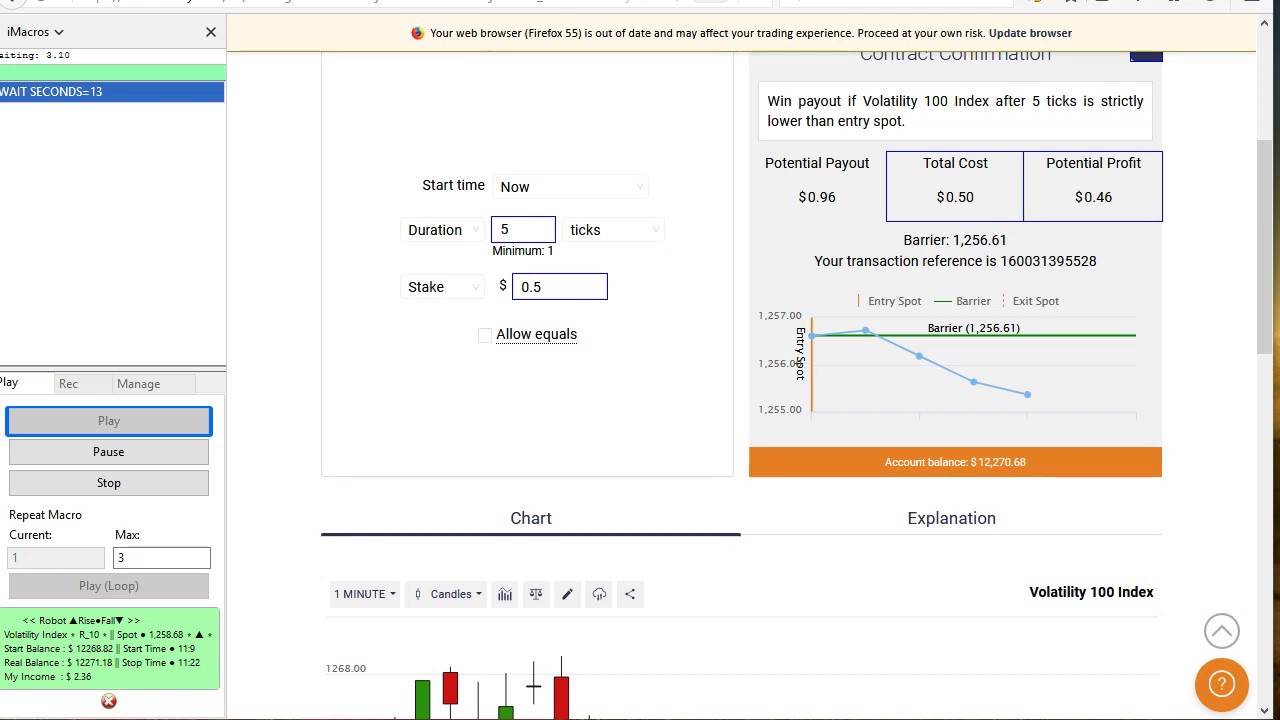Click the My Income $ 2.36 line
1280x720 pixels.
click(48, 677)
